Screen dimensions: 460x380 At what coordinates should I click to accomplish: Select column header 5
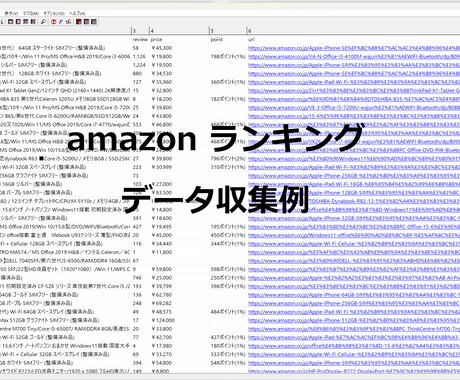click(228, 31)
